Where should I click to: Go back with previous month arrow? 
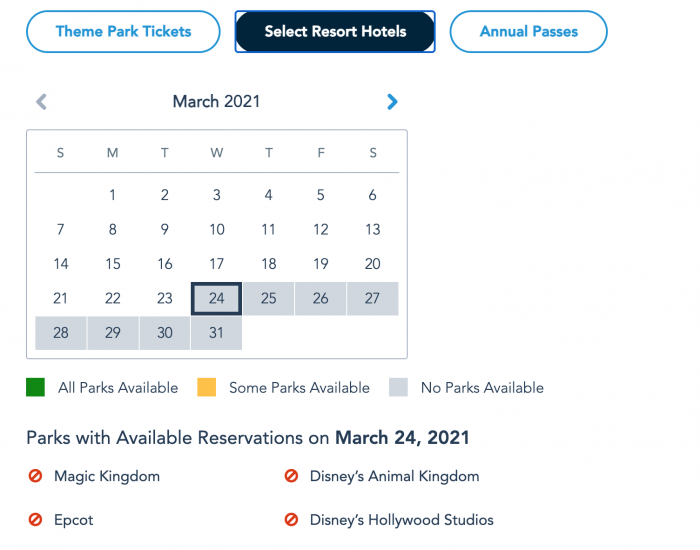(41, 102)
